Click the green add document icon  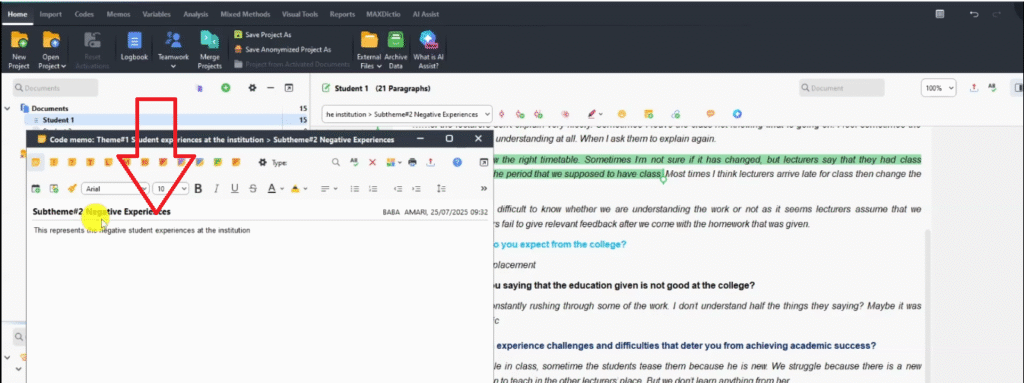[x=225, y=88]
